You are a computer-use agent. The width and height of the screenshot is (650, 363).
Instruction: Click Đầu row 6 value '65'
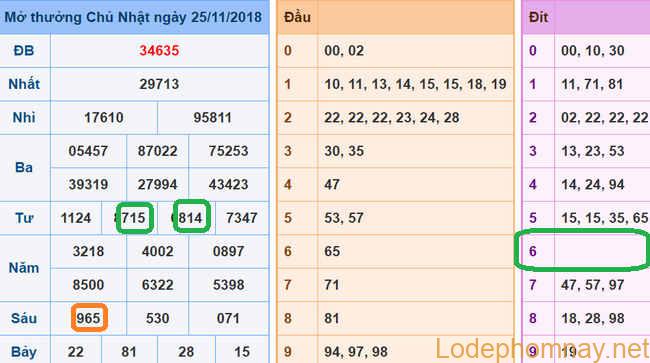[x=332, y=252]
